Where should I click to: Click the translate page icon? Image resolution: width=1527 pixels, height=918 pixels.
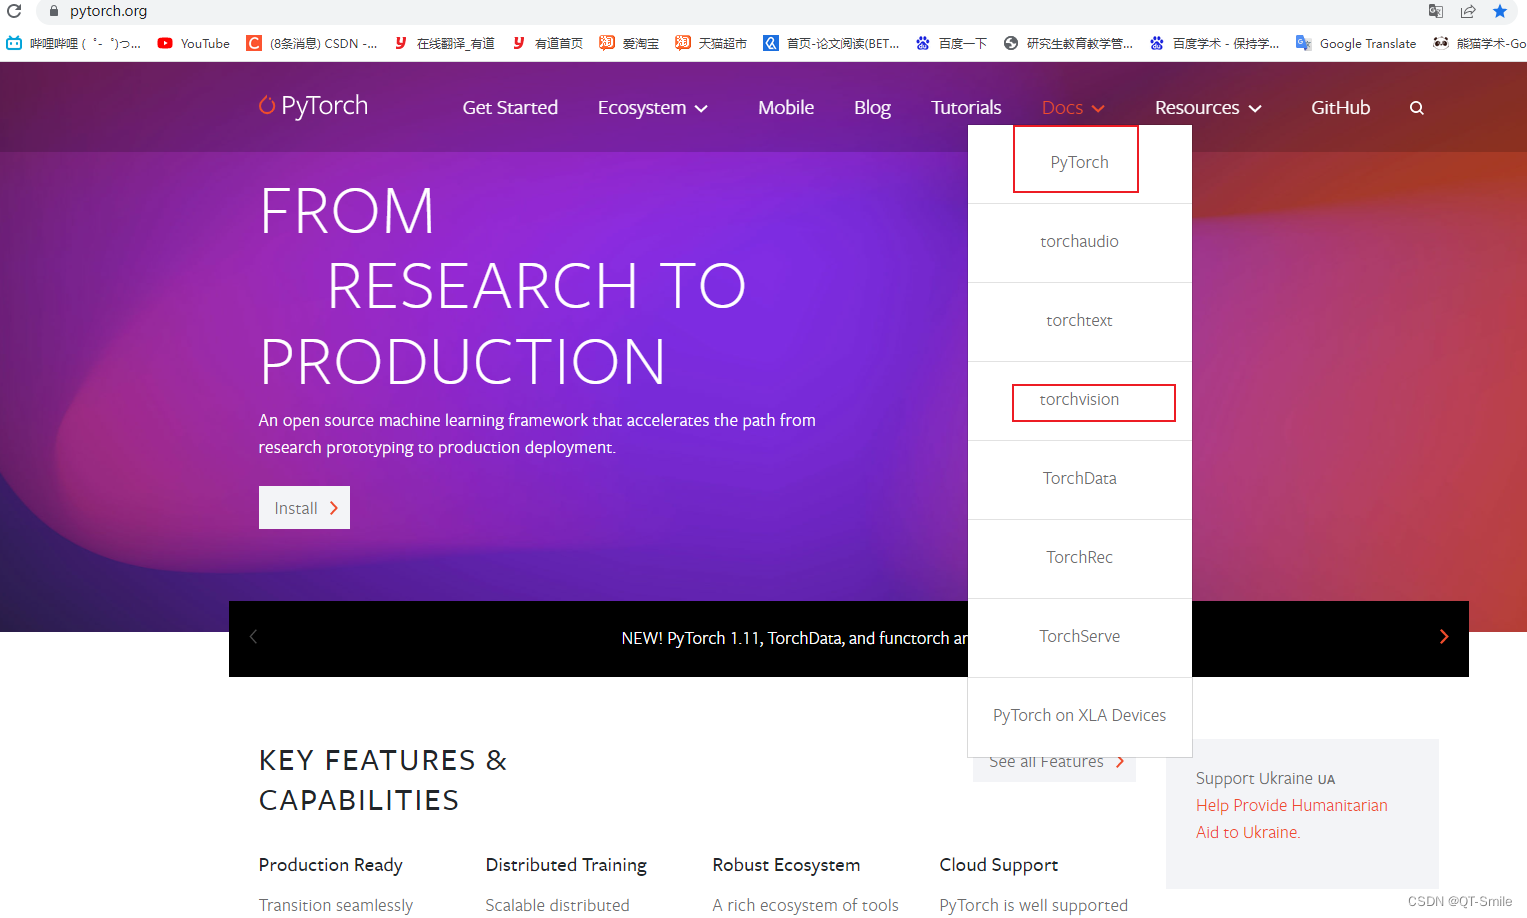click(1435, 11)
